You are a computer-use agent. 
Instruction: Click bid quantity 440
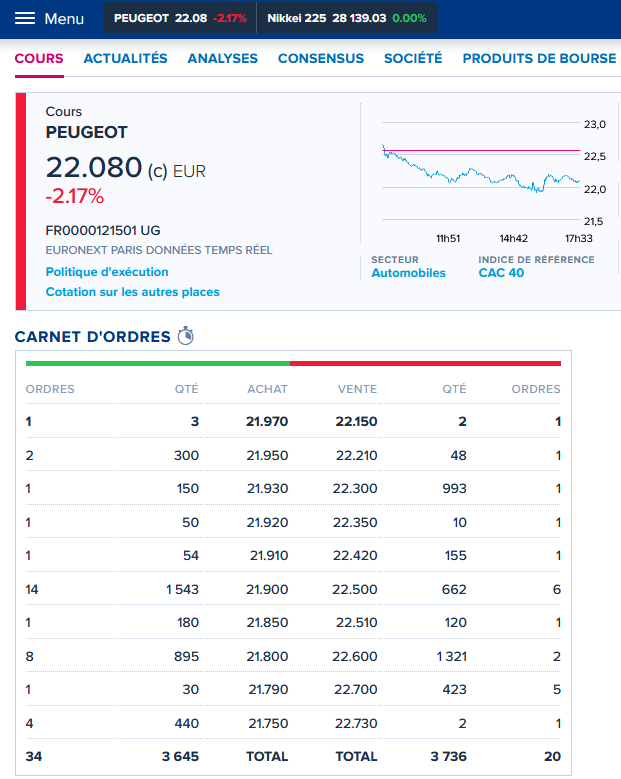(187, 723)
